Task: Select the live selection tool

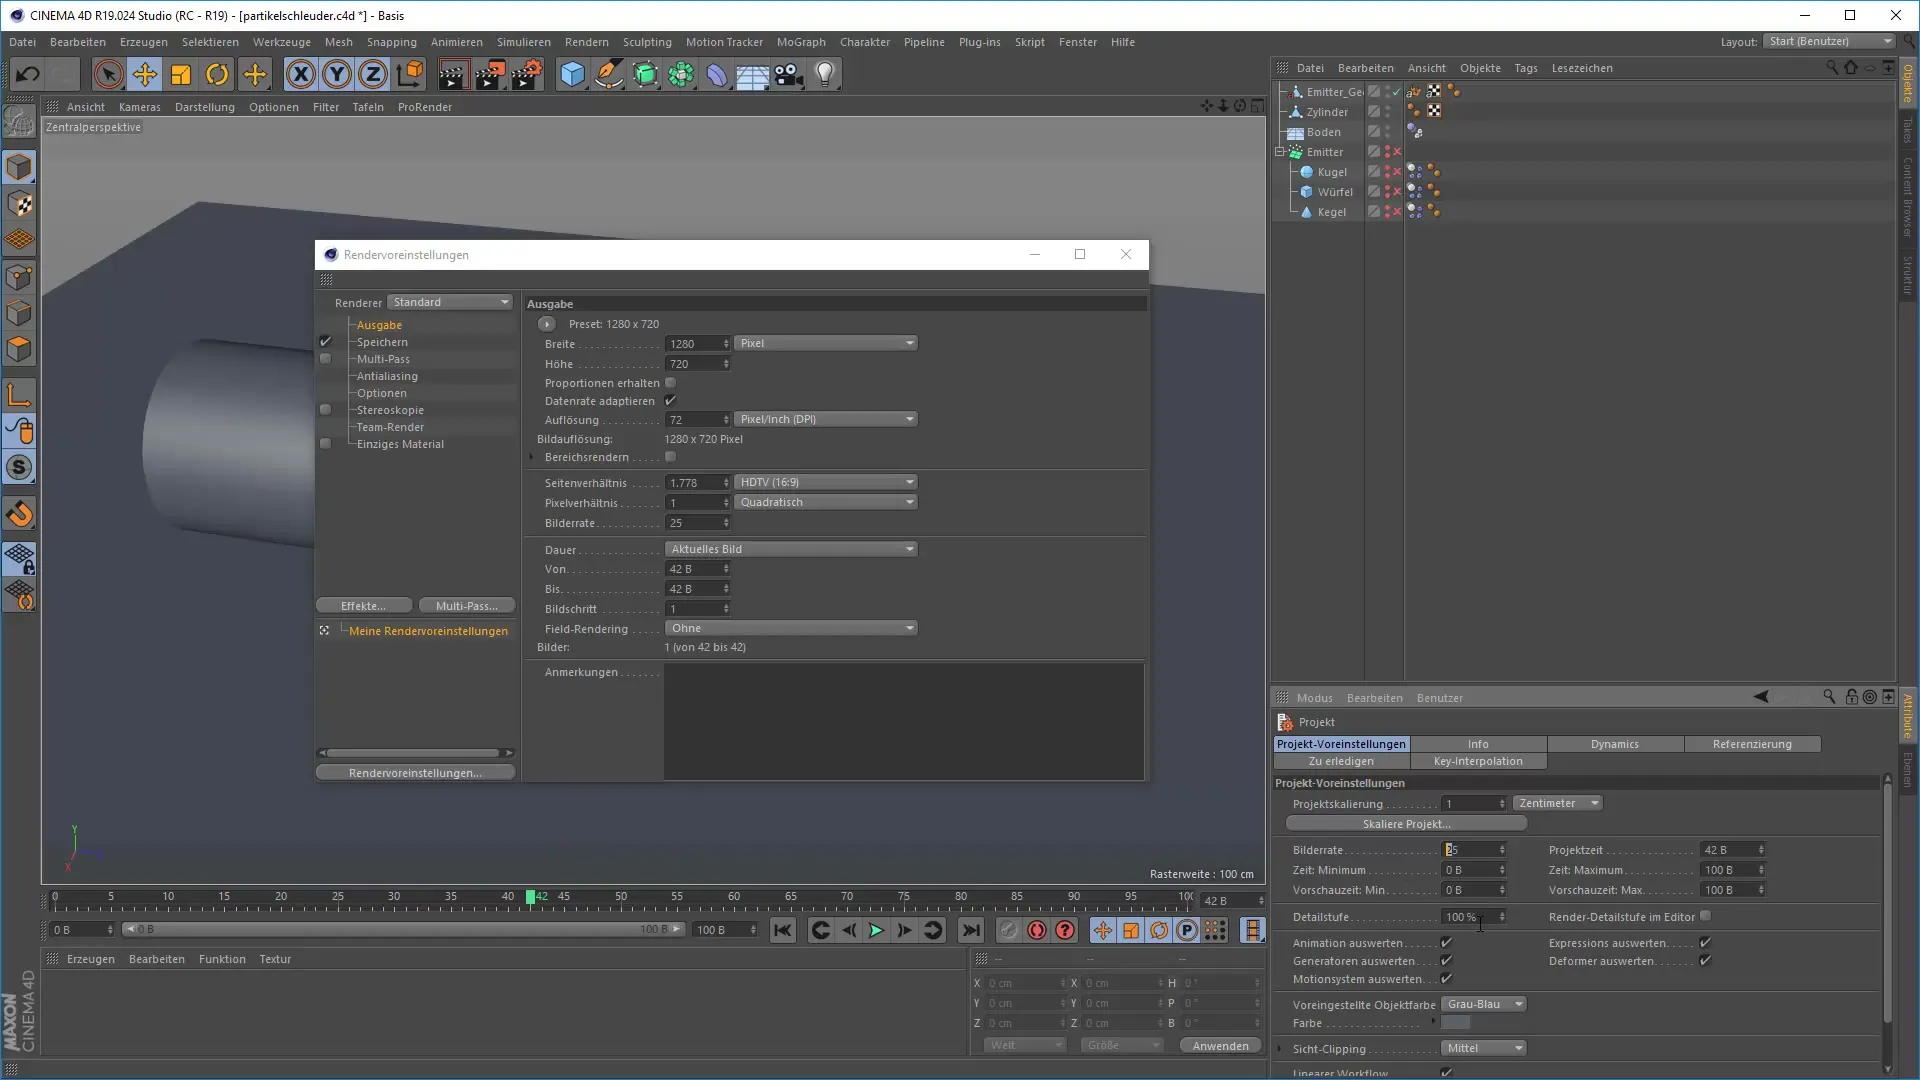Action: point(108,74)
